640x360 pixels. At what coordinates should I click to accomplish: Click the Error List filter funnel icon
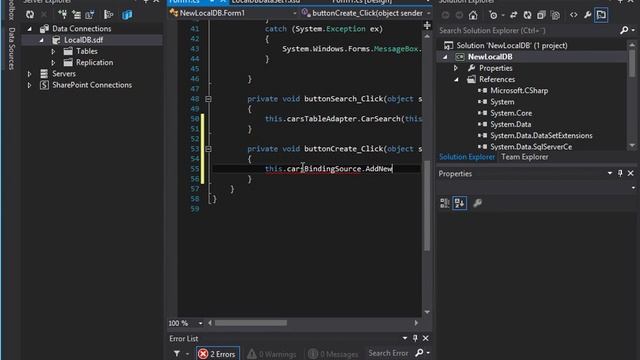click(x=177, y=353)
